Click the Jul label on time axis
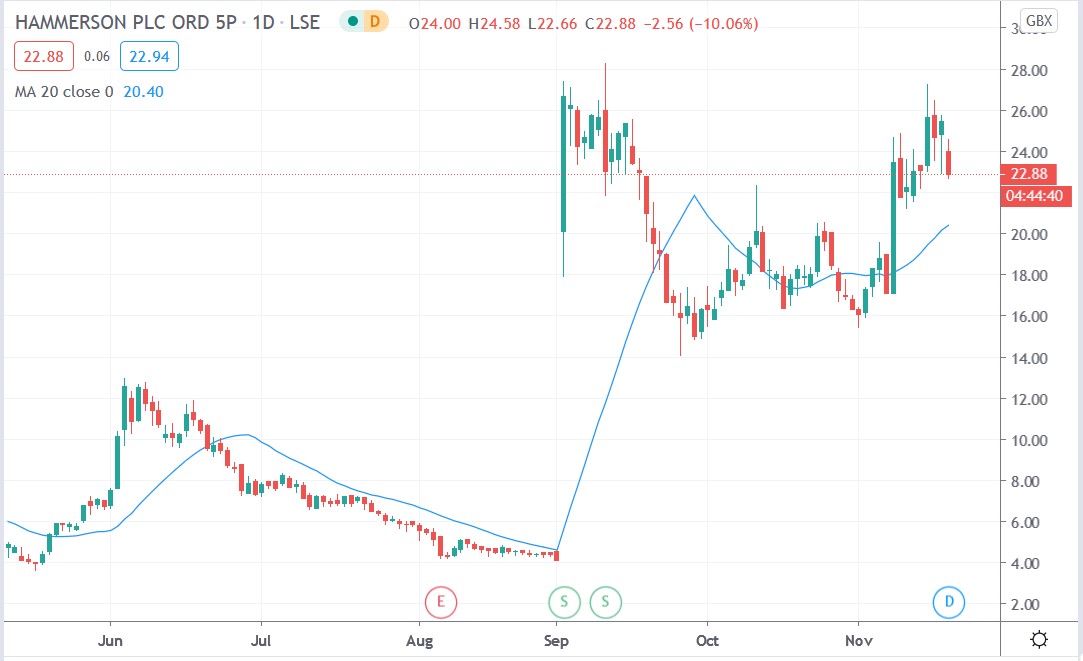 point(260,640)
